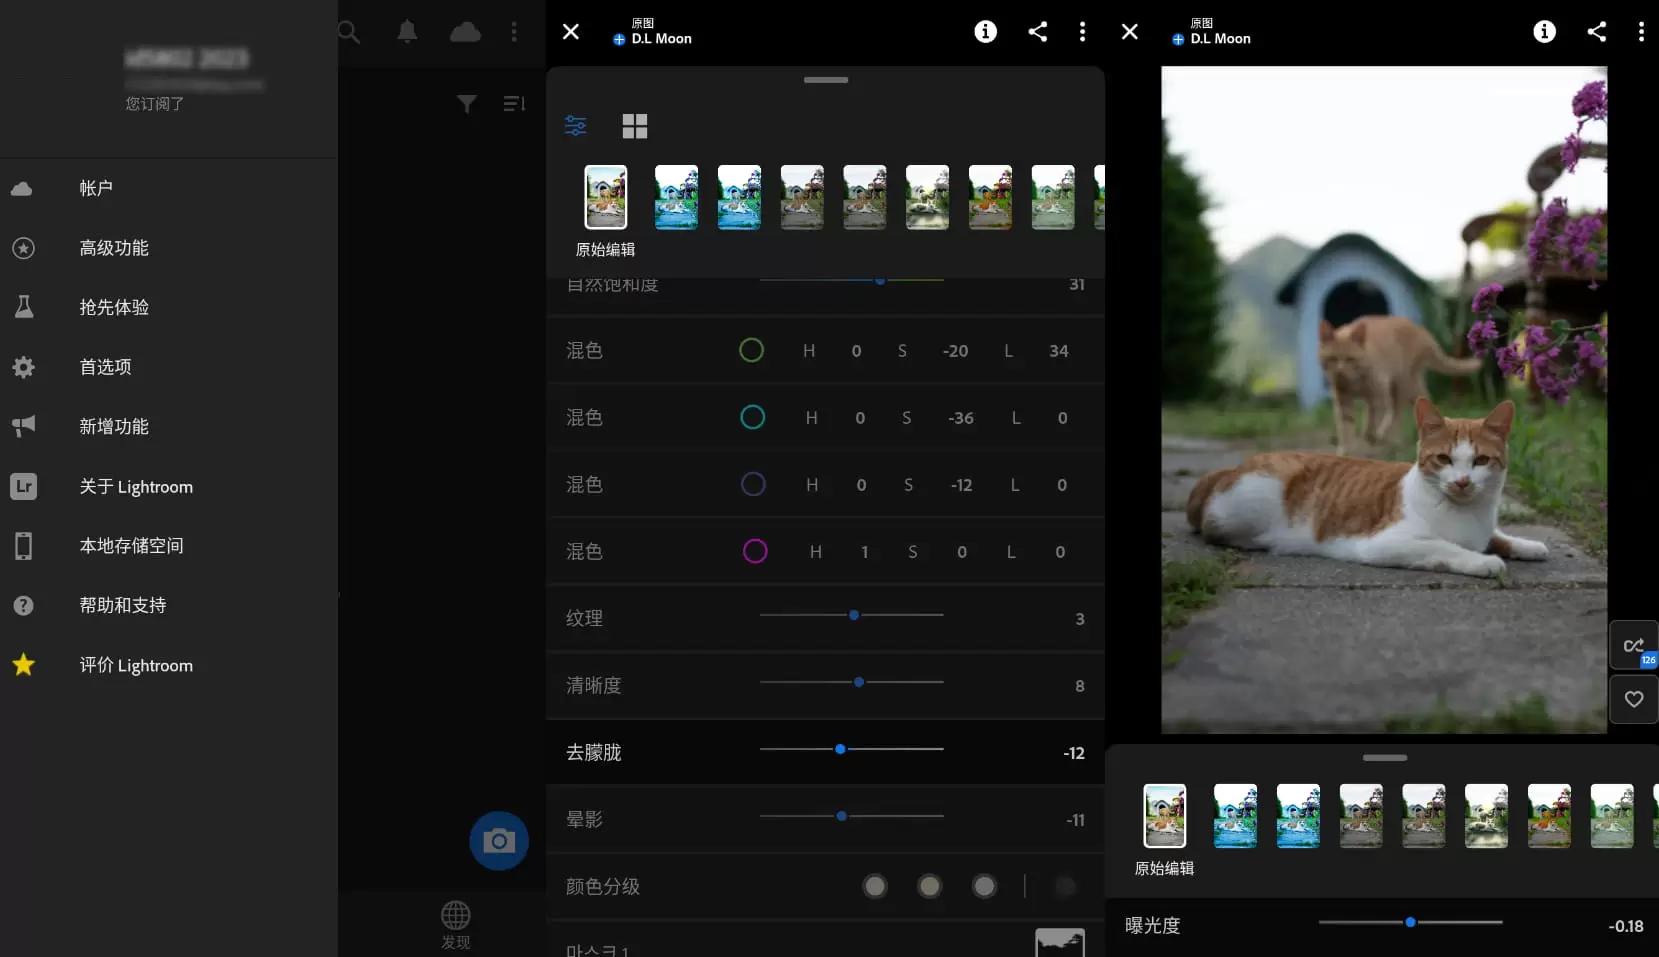
Task: Tap the D.L Moon author name in the right panel
Action: 1221,39
